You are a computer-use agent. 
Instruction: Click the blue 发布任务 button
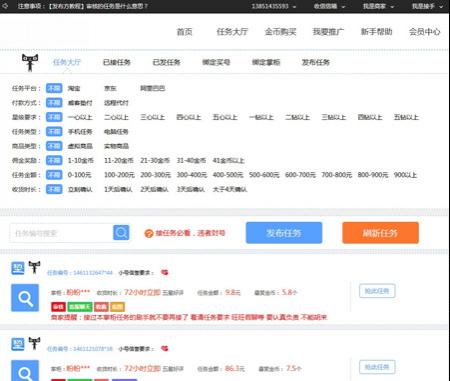click(x=284, y=233)
